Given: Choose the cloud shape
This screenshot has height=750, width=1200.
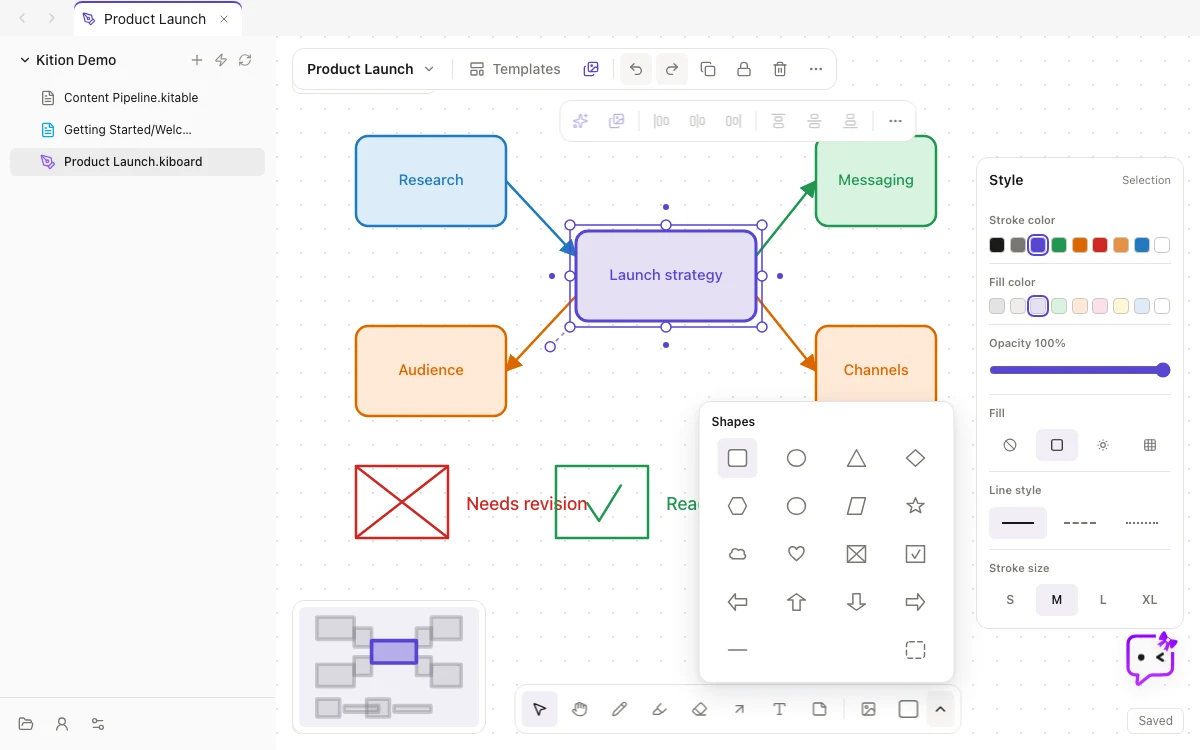Looking at the screenshot, I should [737, 554].
